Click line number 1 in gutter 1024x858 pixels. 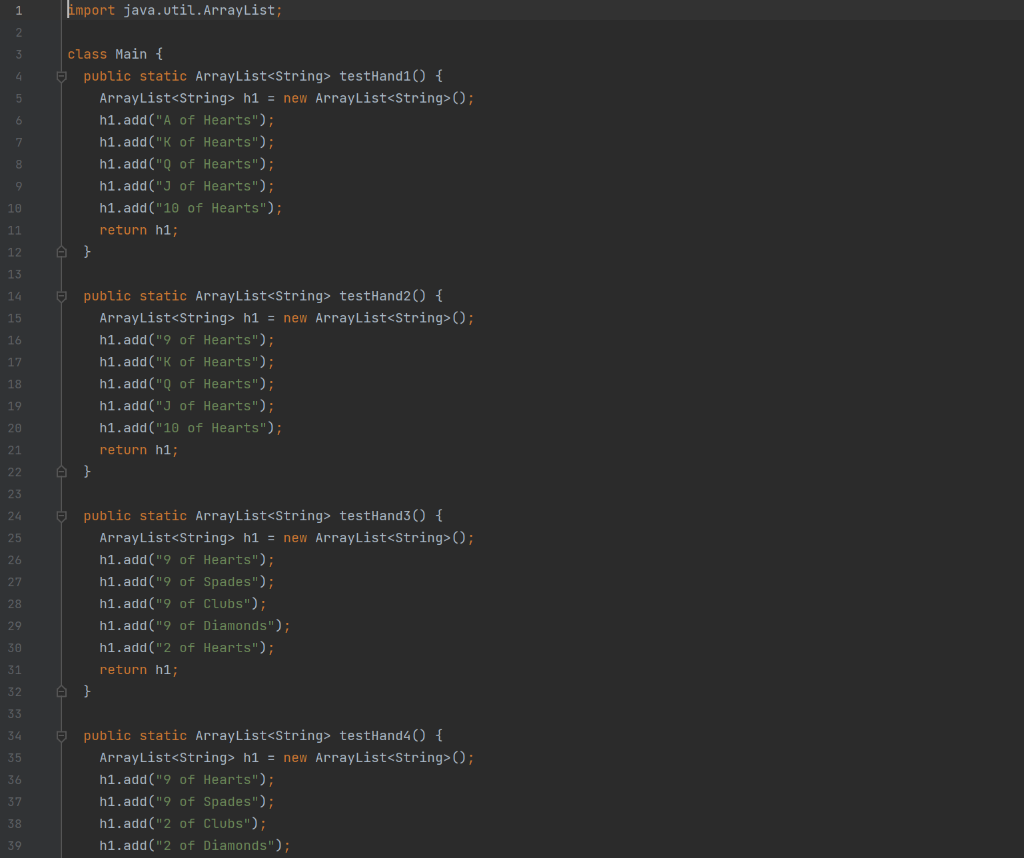(18, 10)
